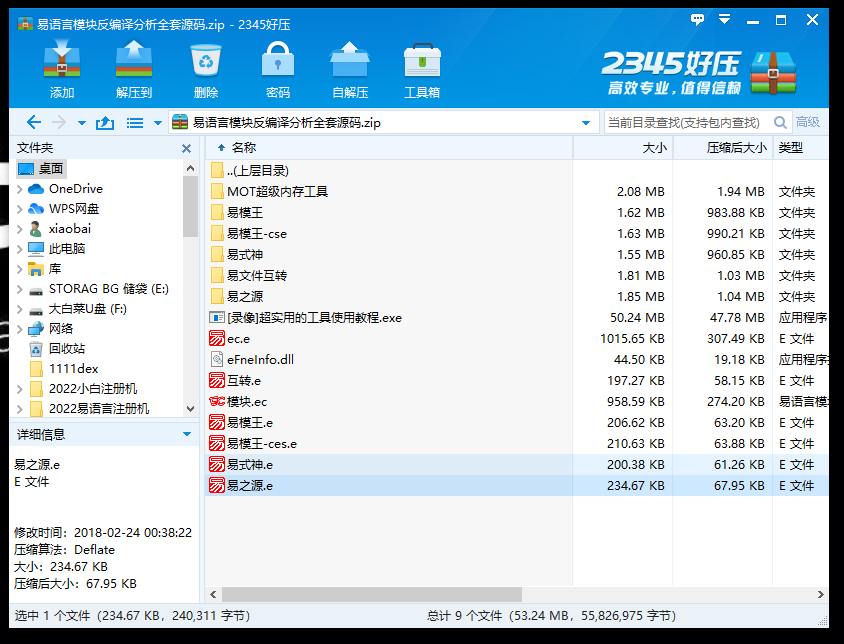The image size is (844, 644).
Task: Click 高级 advanced search link
Action: pos(807,122)
